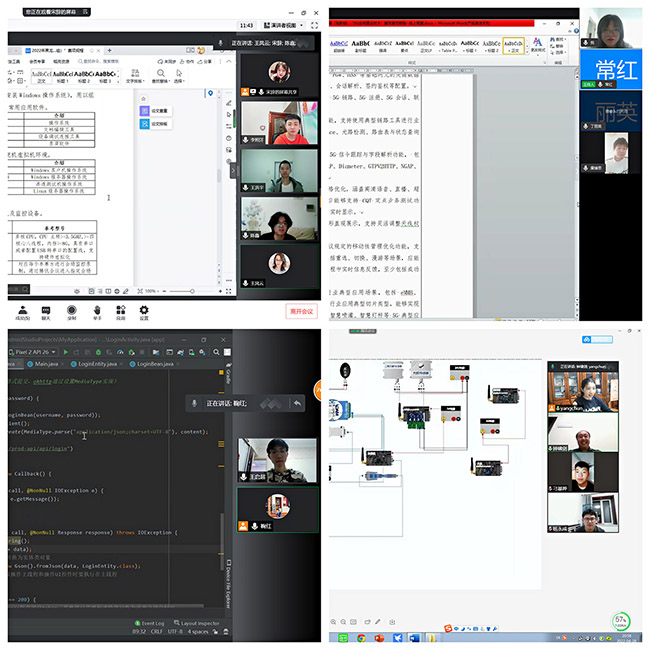Open Event Log in Android Studio status bar
650x650 pixels.
[x=153, y=624]
